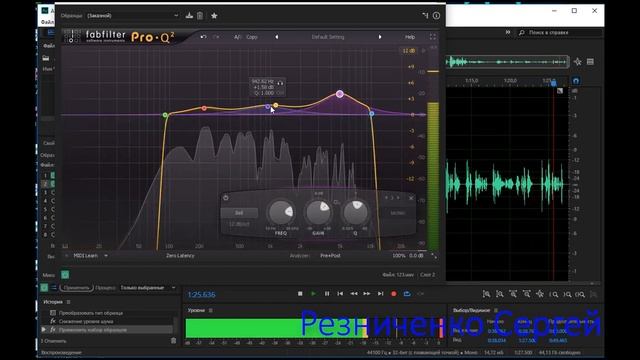Select the highlighted third history entry

point(108,329)
